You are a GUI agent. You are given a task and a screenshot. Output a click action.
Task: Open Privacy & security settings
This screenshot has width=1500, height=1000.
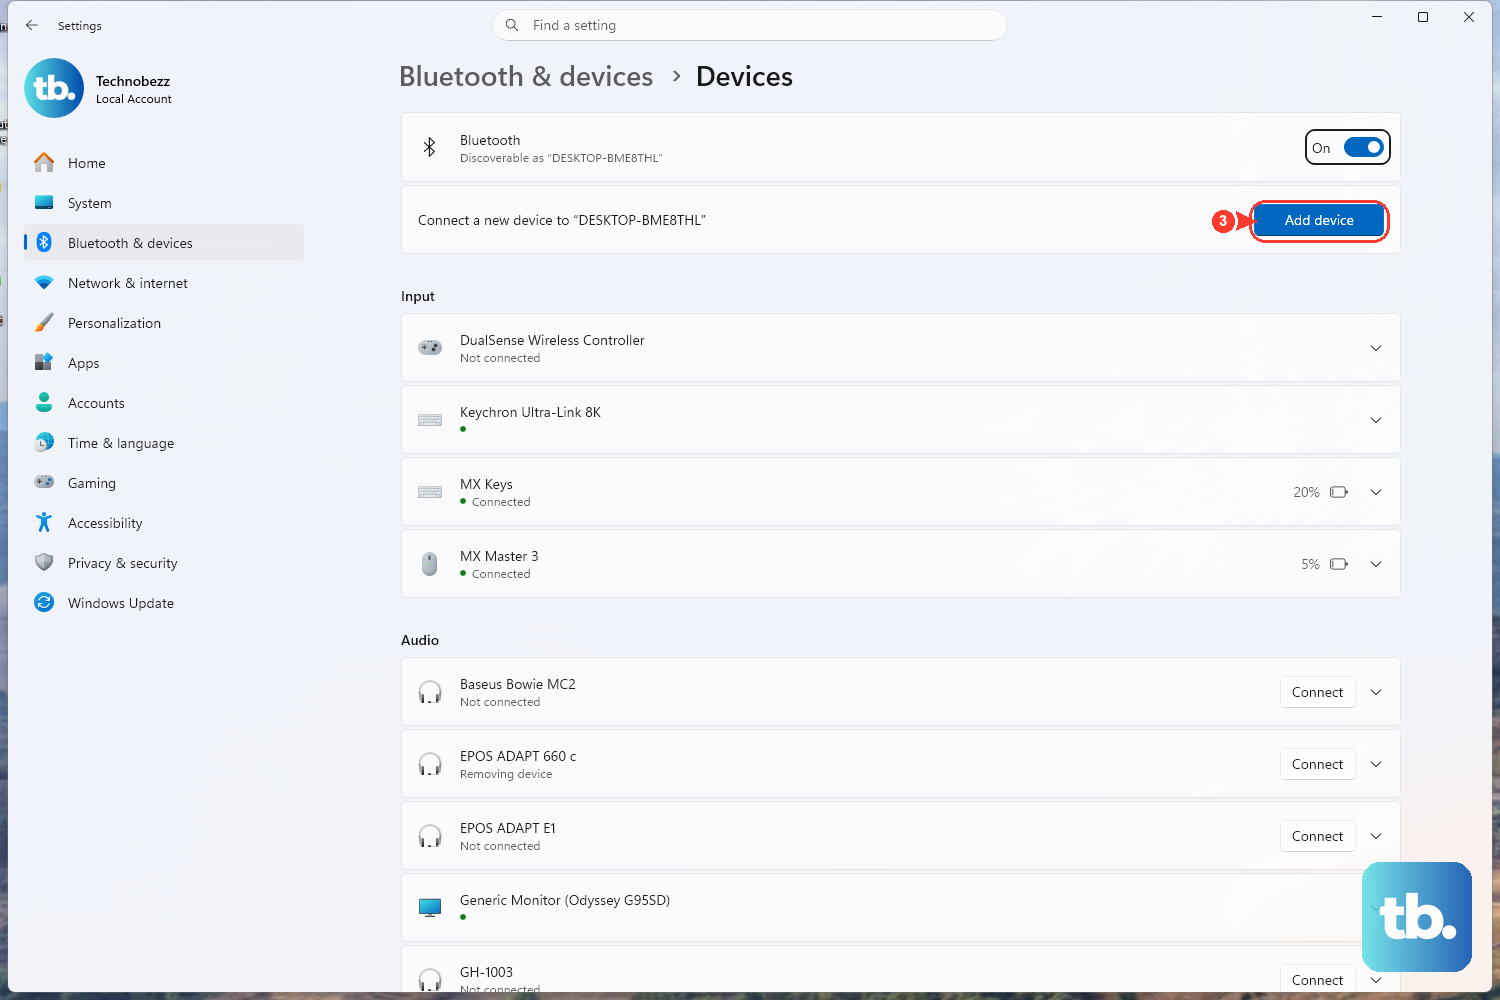(164, 563)
